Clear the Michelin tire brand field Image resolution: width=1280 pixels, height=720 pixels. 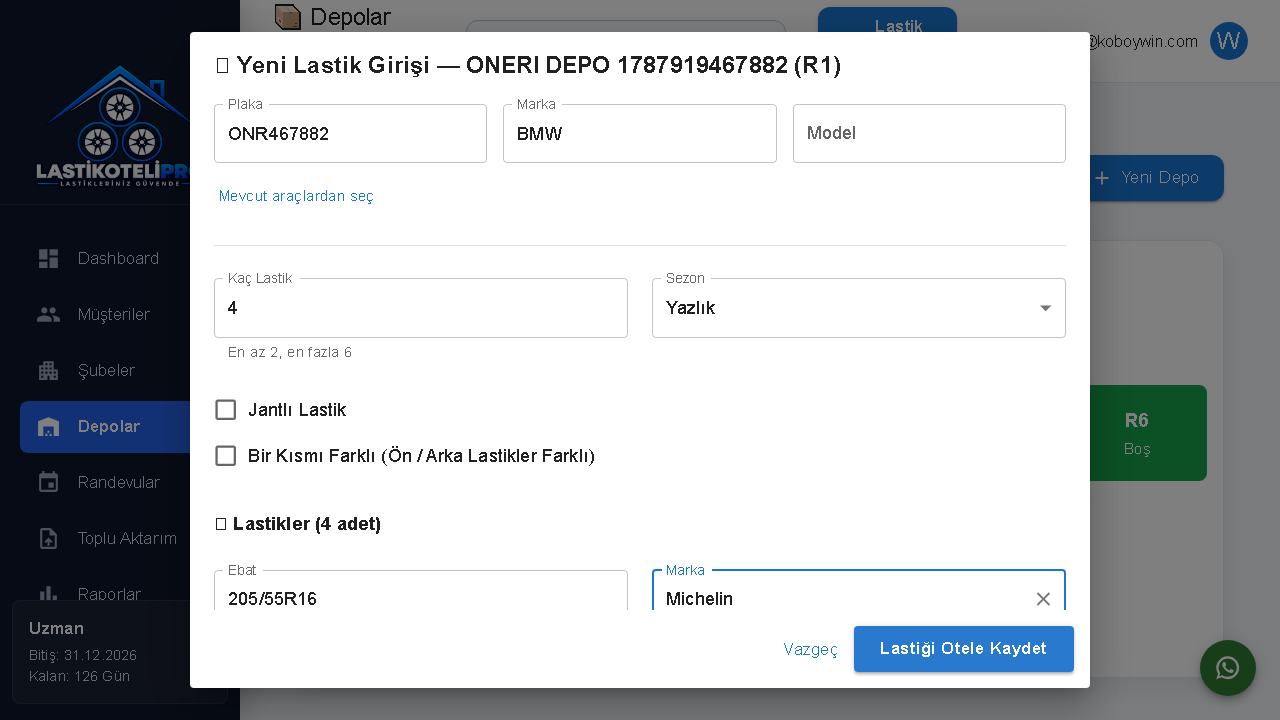(1043, 599)
